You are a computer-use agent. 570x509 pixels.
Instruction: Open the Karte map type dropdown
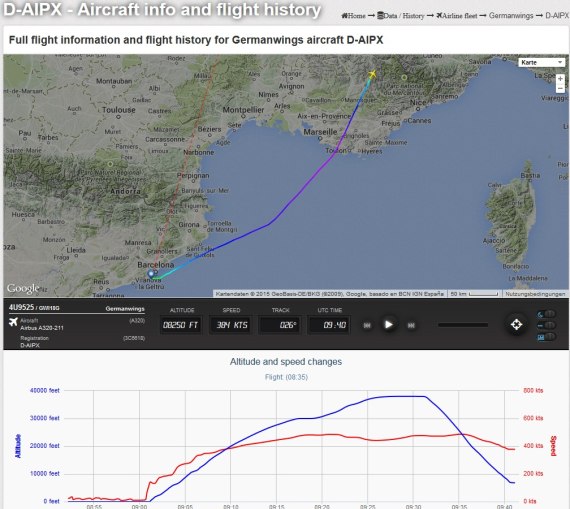tap(542, 63)
